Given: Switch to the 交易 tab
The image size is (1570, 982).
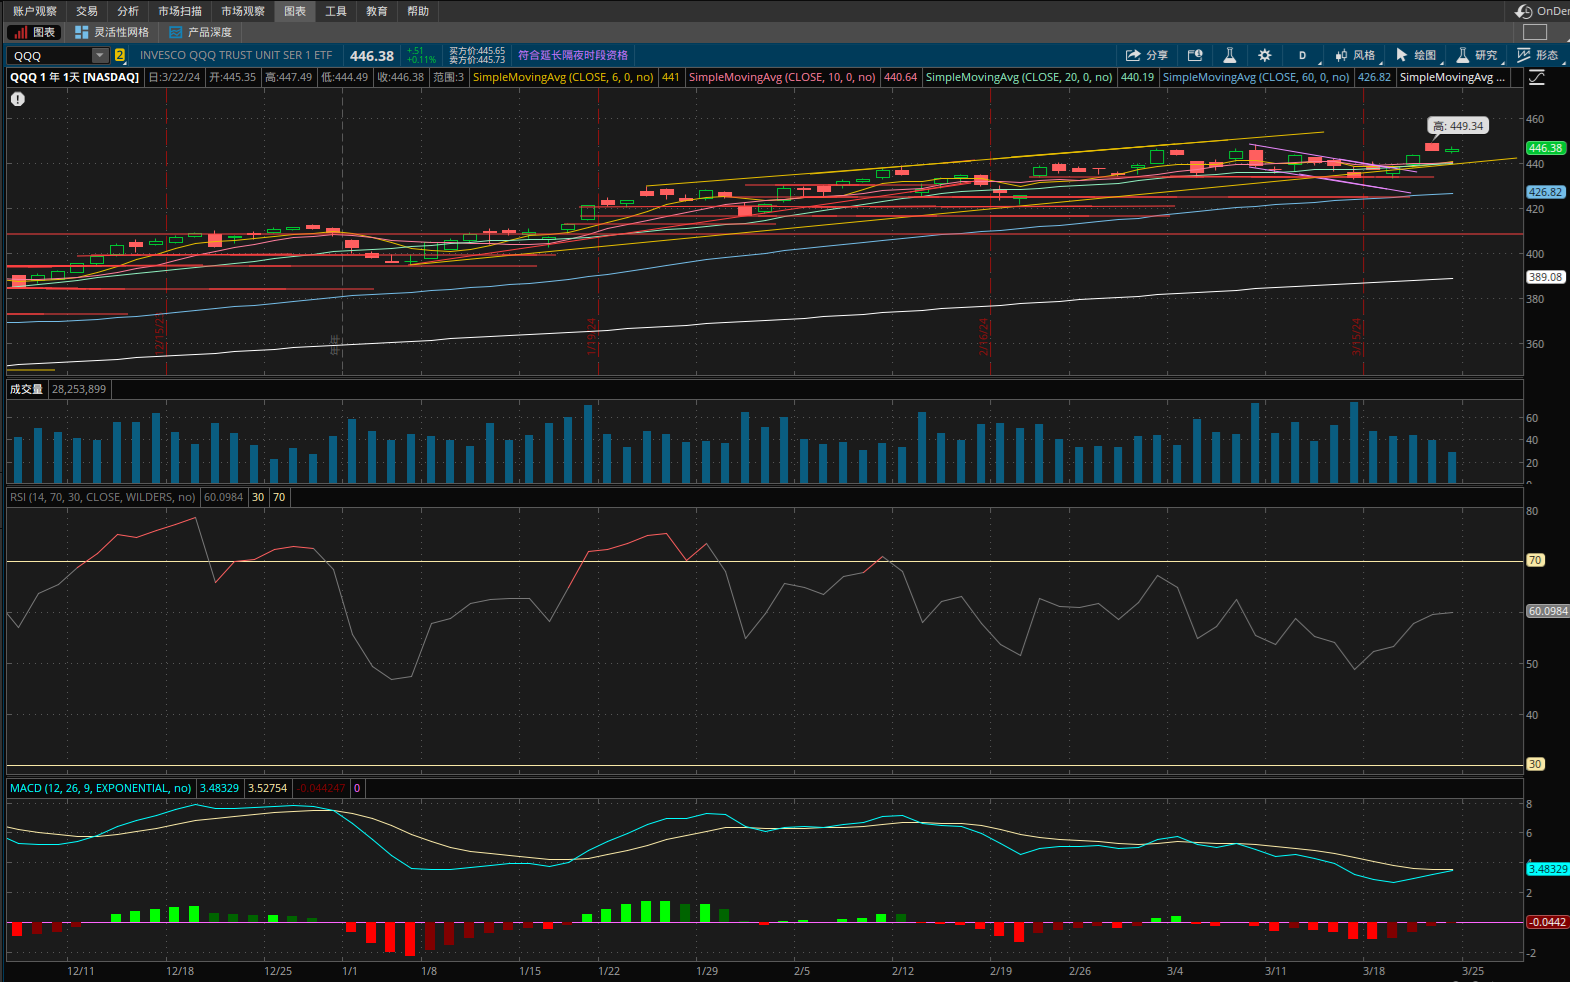Looking at the screenshot, I should click(87, 11).
